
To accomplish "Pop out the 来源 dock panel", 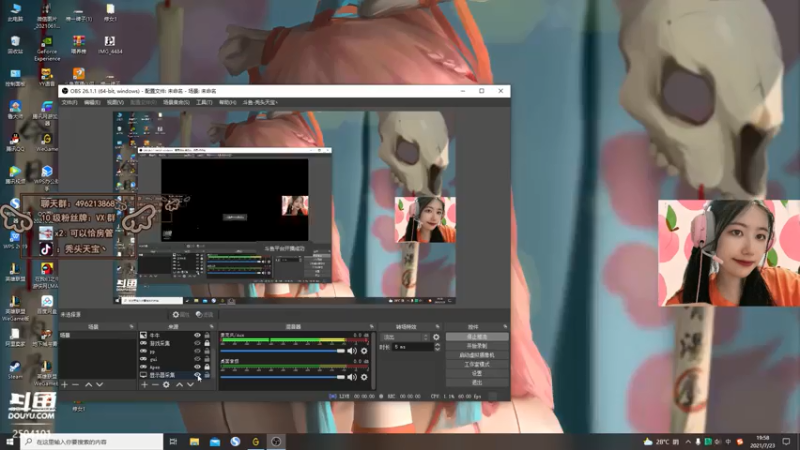I will [212, 327].
